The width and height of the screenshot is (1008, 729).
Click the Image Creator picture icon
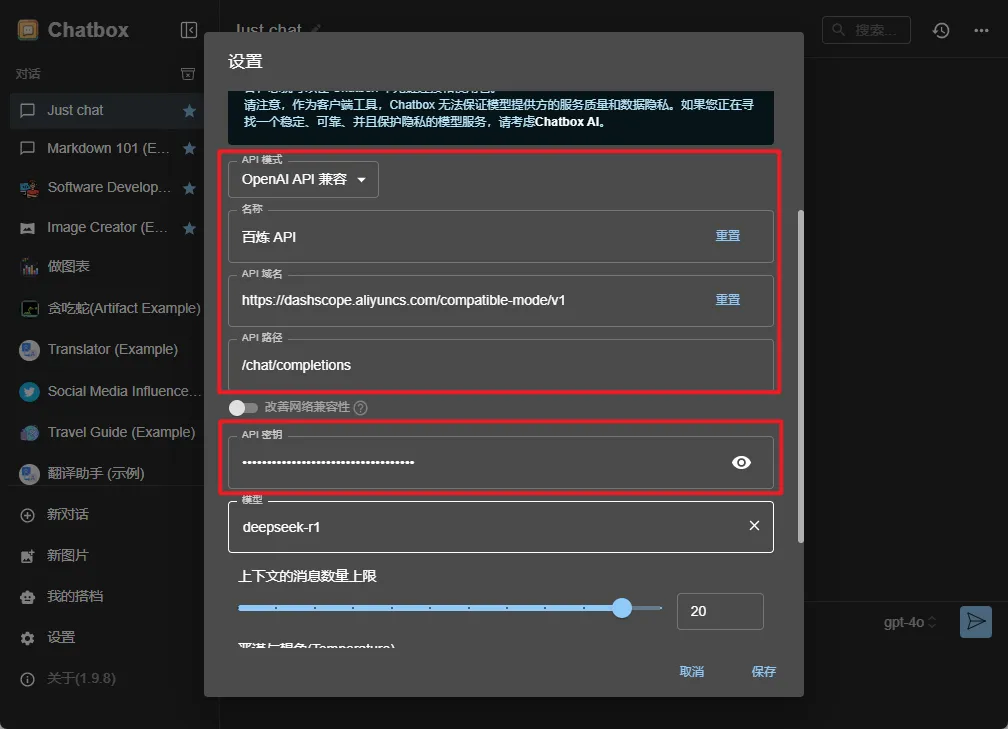point(28,228)
